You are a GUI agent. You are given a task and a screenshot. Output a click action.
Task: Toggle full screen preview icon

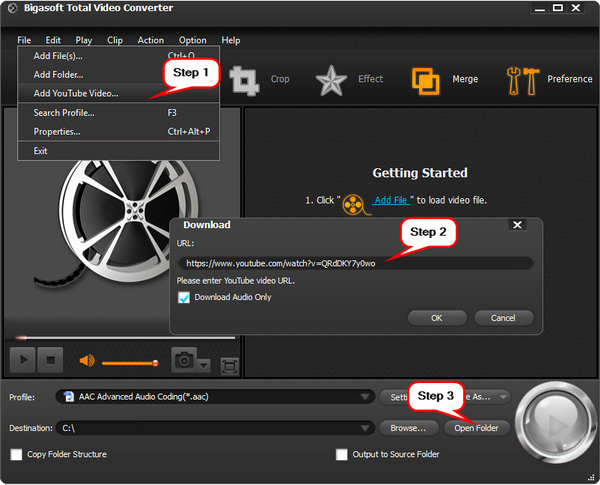tap(230, 366)
